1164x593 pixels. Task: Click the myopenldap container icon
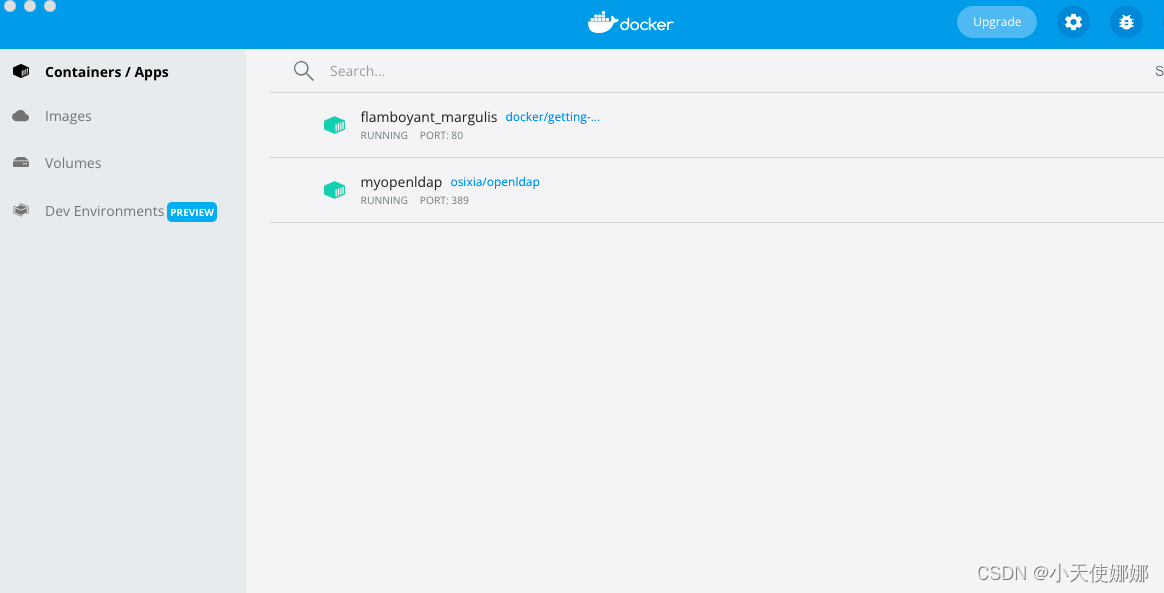(335, 190)
